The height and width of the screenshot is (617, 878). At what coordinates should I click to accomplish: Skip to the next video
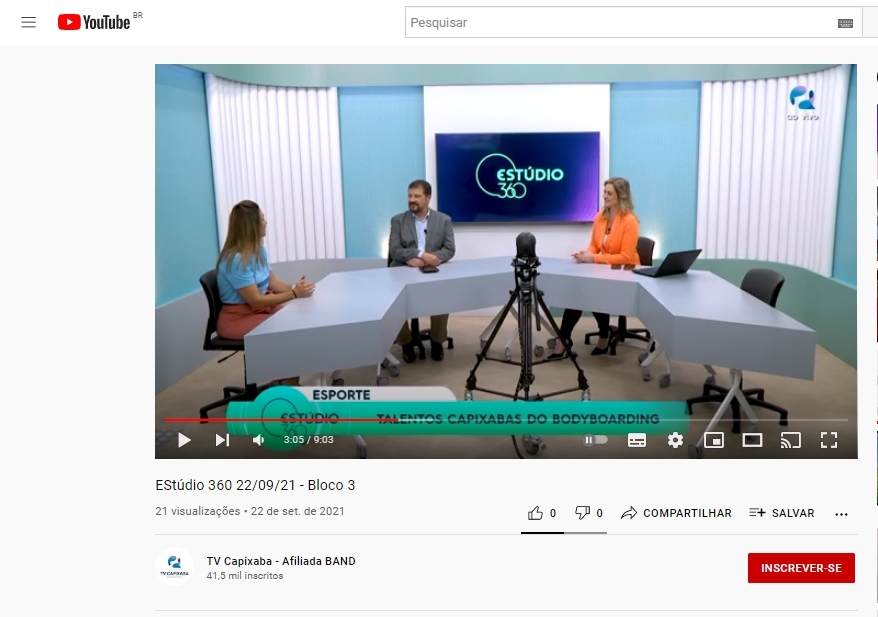tap(222, 440)
